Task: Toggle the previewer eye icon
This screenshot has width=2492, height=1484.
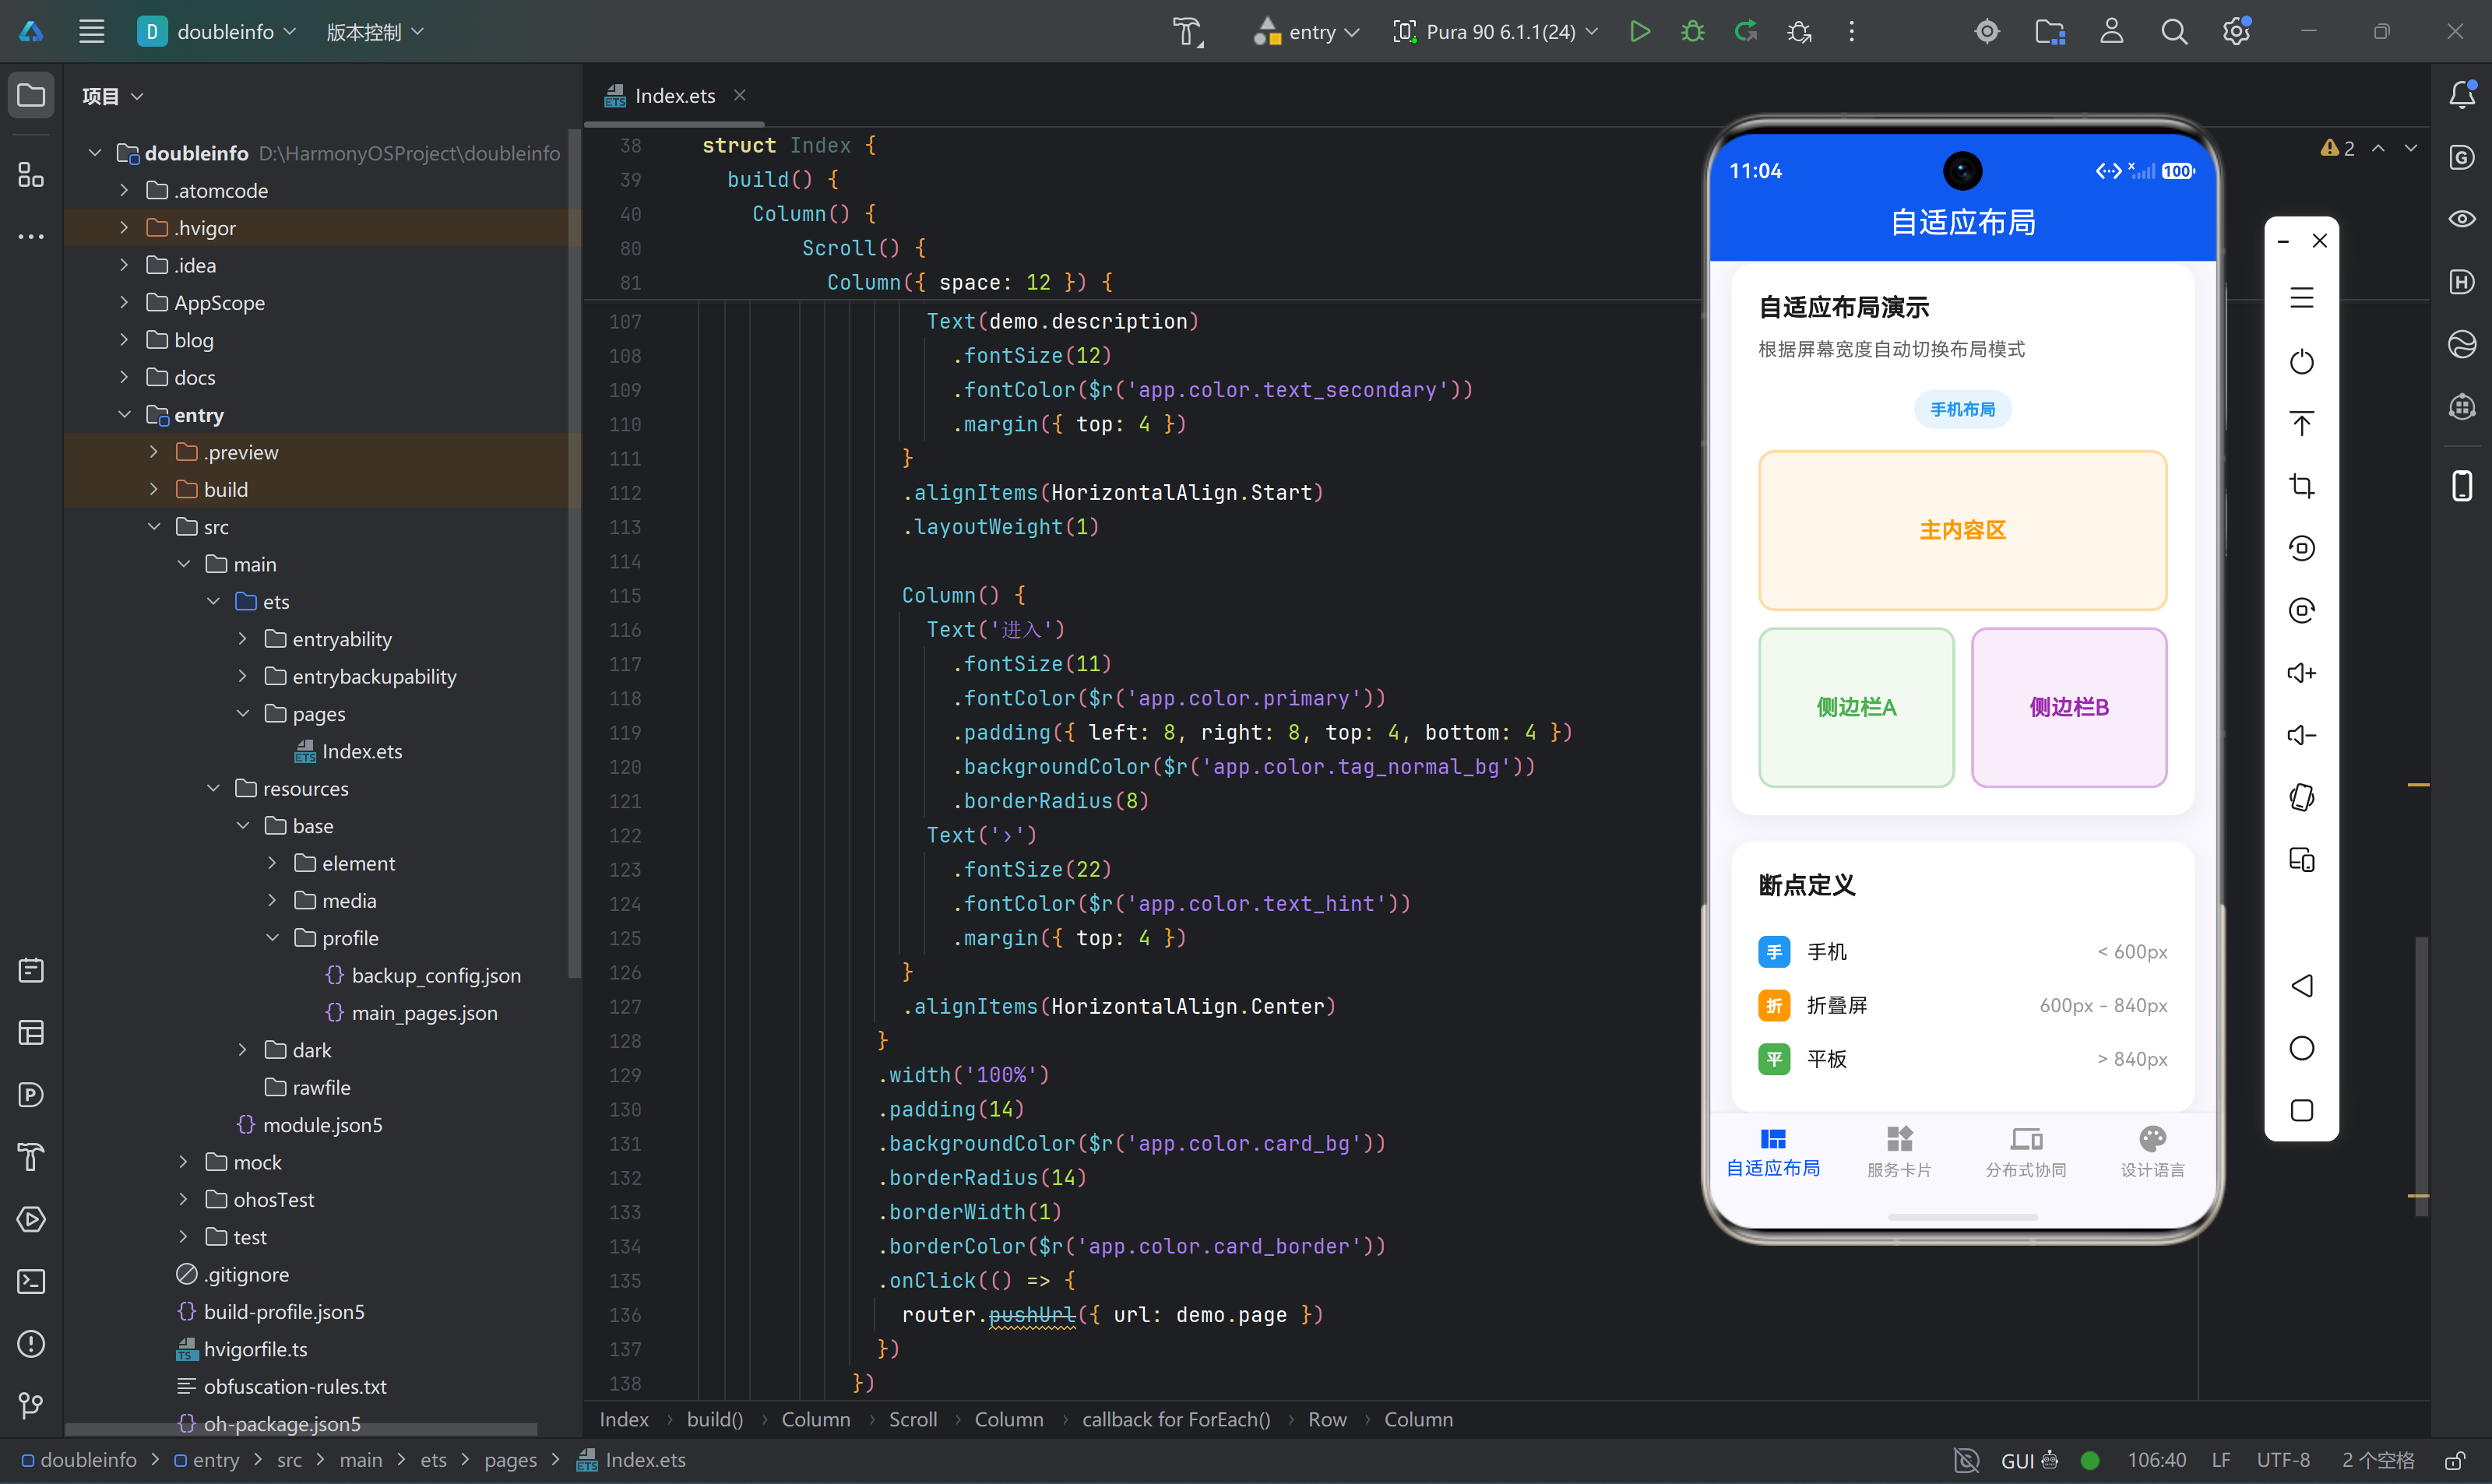Action: [2462, 219]
